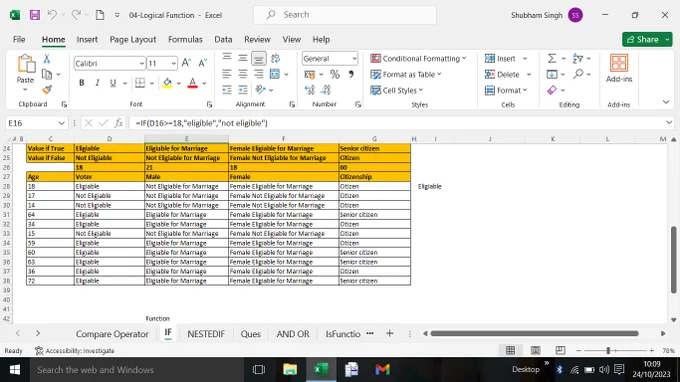The image size is (680, 382).
Task: Open the fill color yellow swatch
Action: pyautogui.click(x=167, y=83)
